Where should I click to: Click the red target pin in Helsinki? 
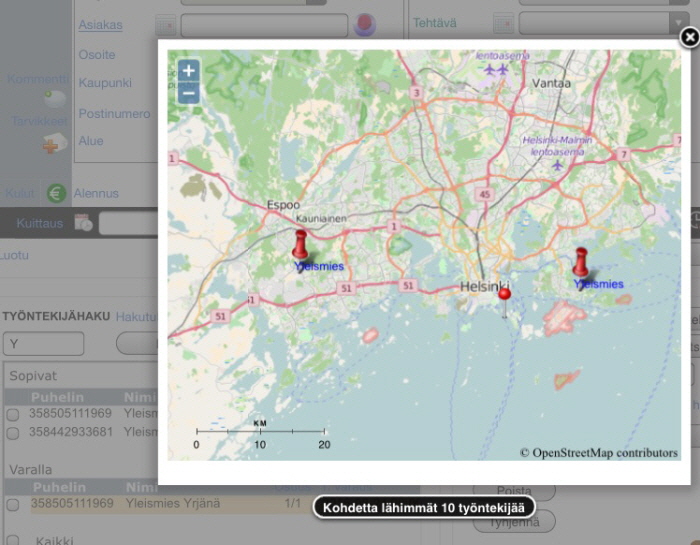pos(504,293)
